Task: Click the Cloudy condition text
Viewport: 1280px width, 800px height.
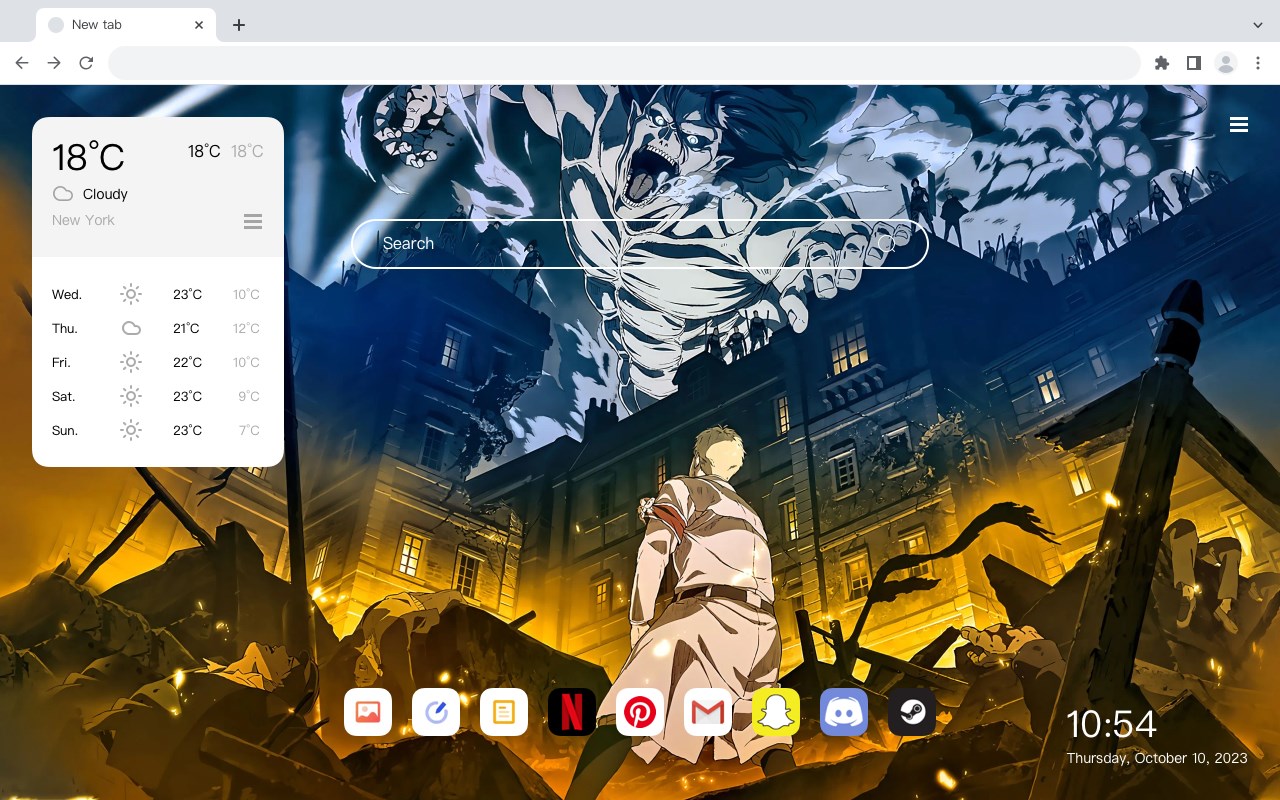Action: (x=105, y=194)
